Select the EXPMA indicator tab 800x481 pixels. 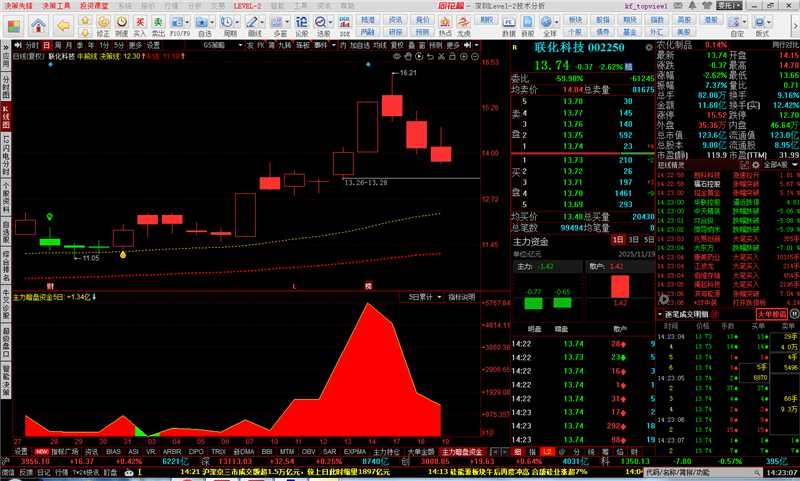point(355,452)
